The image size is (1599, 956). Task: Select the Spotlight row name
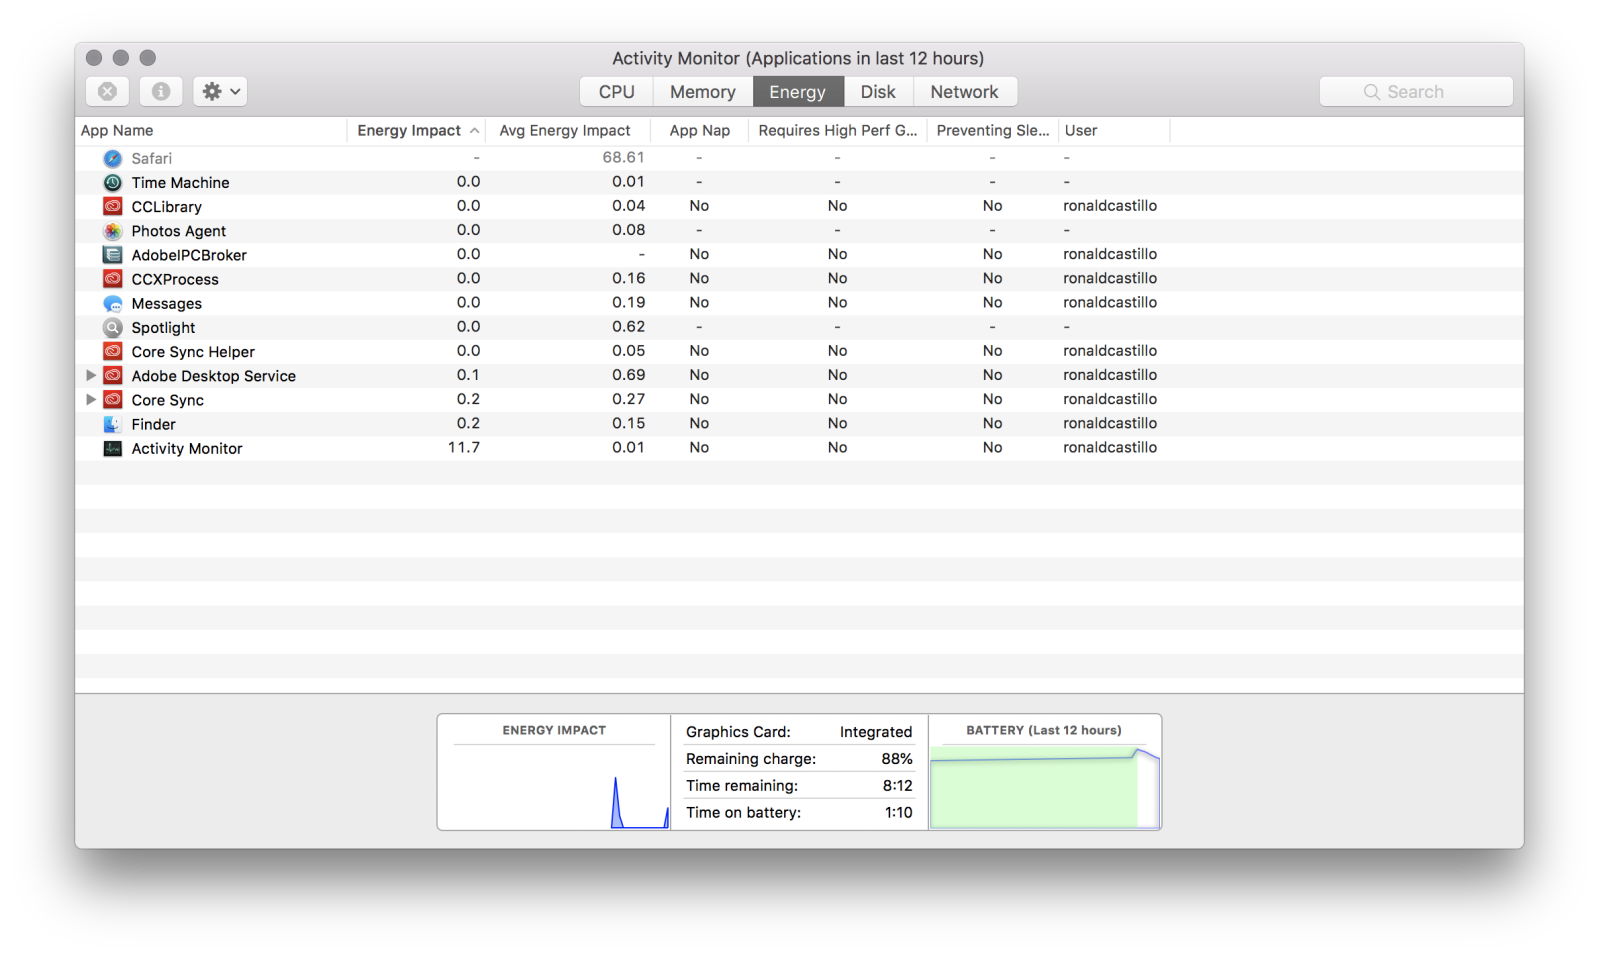164,328
